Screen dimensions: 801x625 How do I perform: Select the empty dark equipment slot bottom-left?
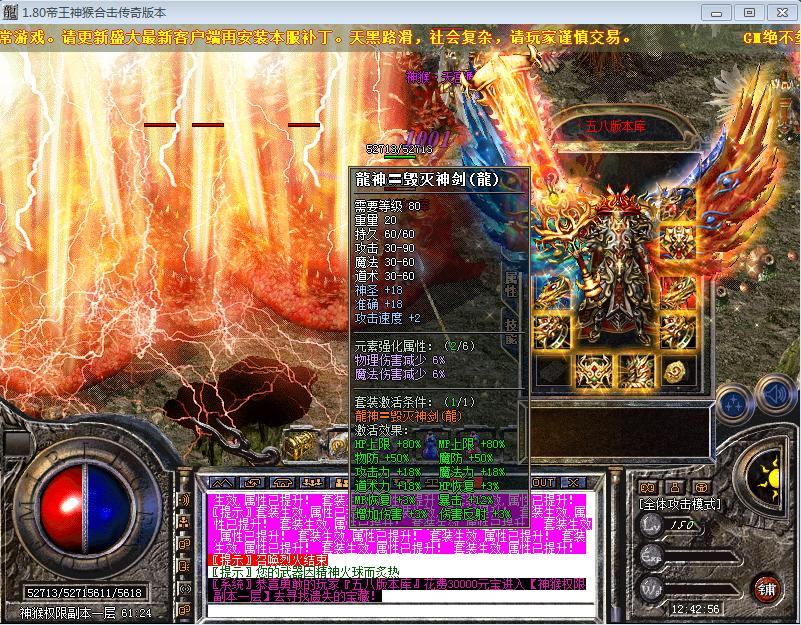pyautogui.click(x=552, y=372)
